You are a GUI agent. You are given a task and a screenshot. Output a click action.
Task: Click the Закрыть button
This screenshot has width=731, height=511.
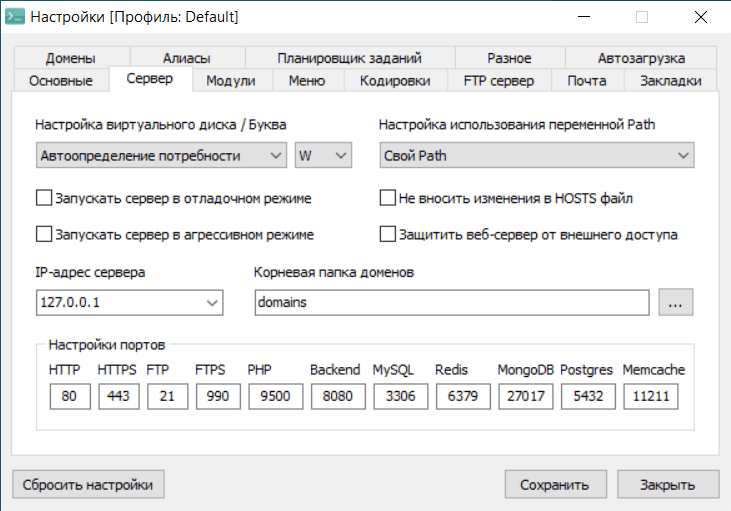(668, 484)
